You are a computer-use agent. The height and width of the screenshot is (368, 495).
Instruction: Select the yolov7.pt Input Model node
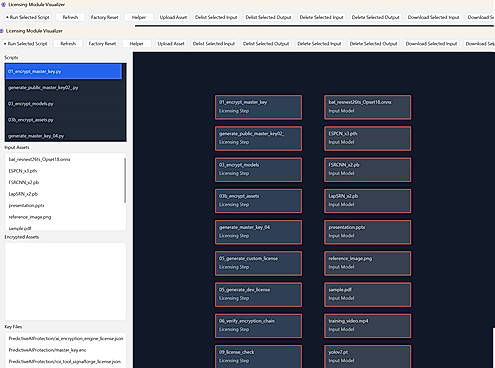[367, 356]
